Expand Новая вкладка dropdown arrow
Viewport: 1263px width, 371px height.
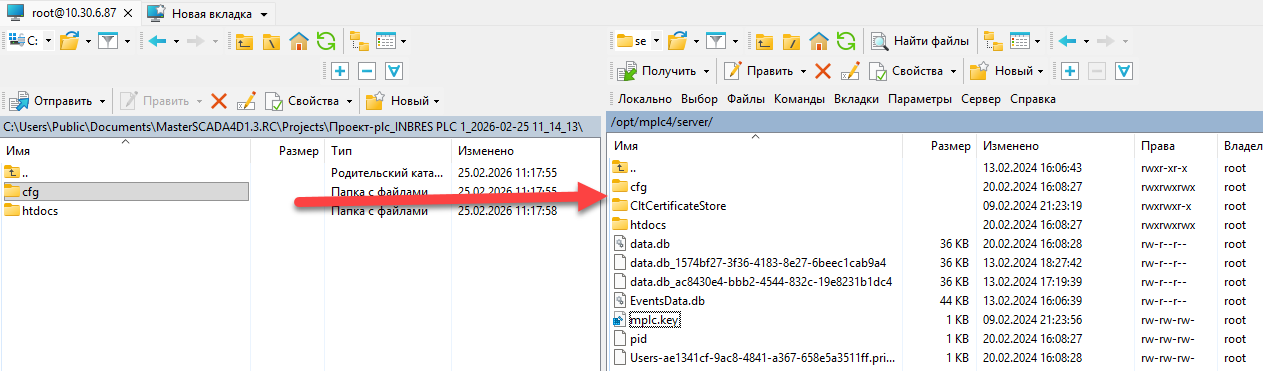(x=263, y=15)
